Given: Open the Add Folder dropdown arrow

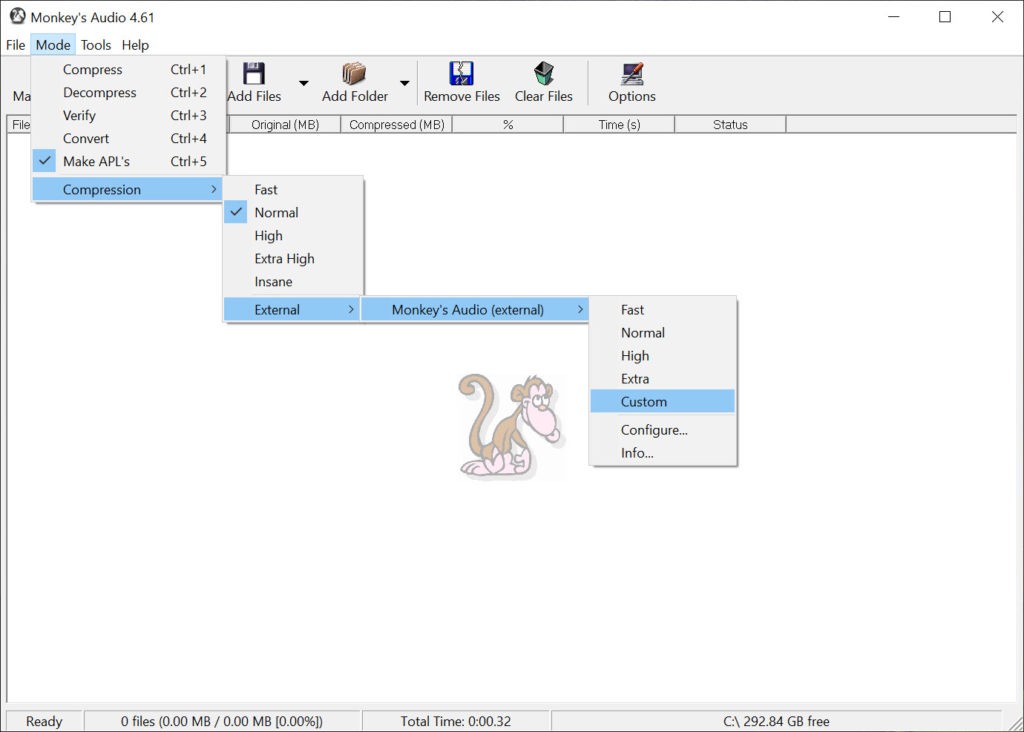Looking at the screenshot, I should coord(405,83).
